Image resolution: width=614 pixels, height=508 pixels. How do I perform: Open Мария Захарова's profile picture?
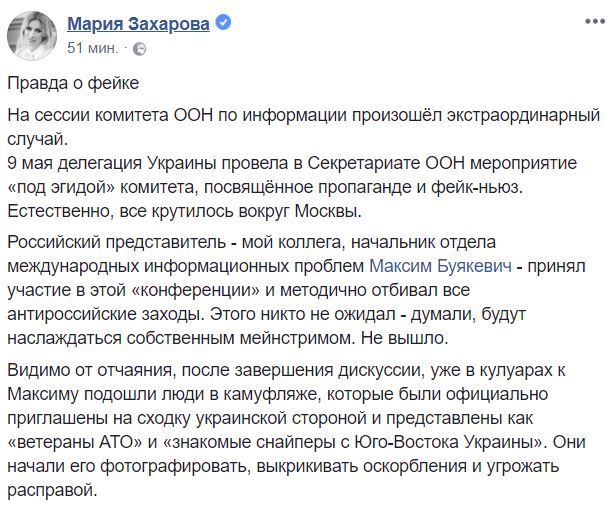coord(32,36)
